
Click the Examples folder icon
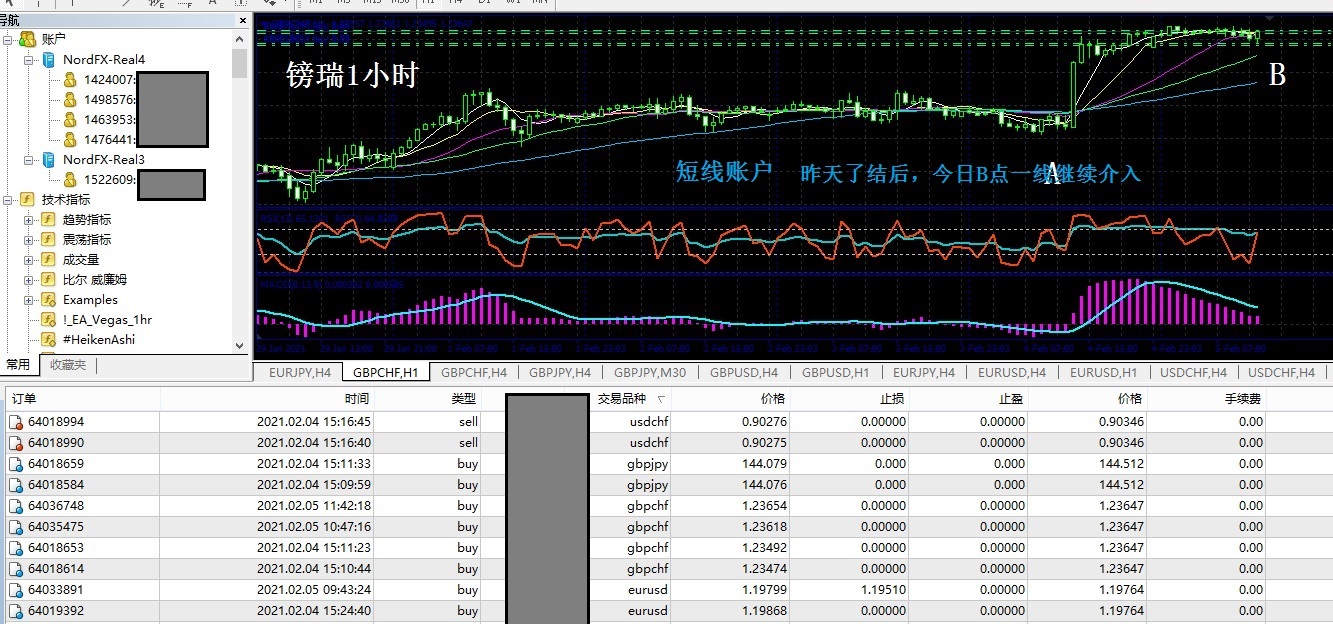48,299
